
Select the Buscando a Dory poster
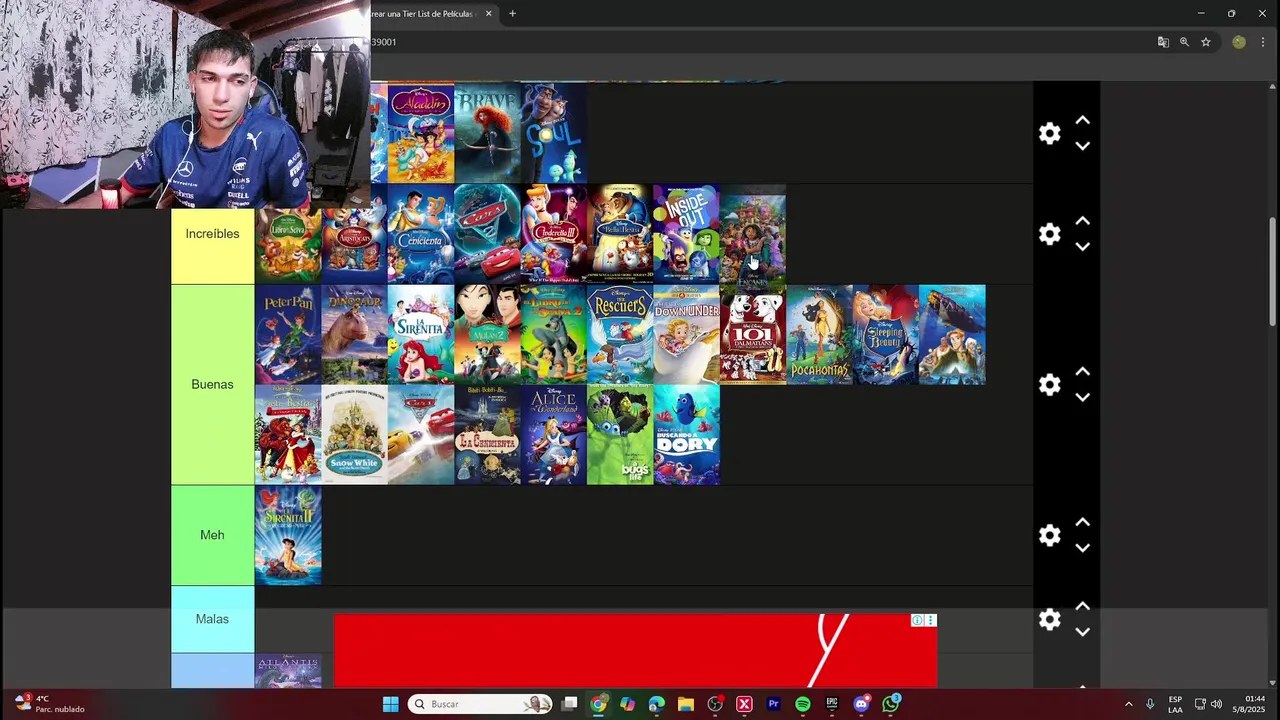click(686, 435)
